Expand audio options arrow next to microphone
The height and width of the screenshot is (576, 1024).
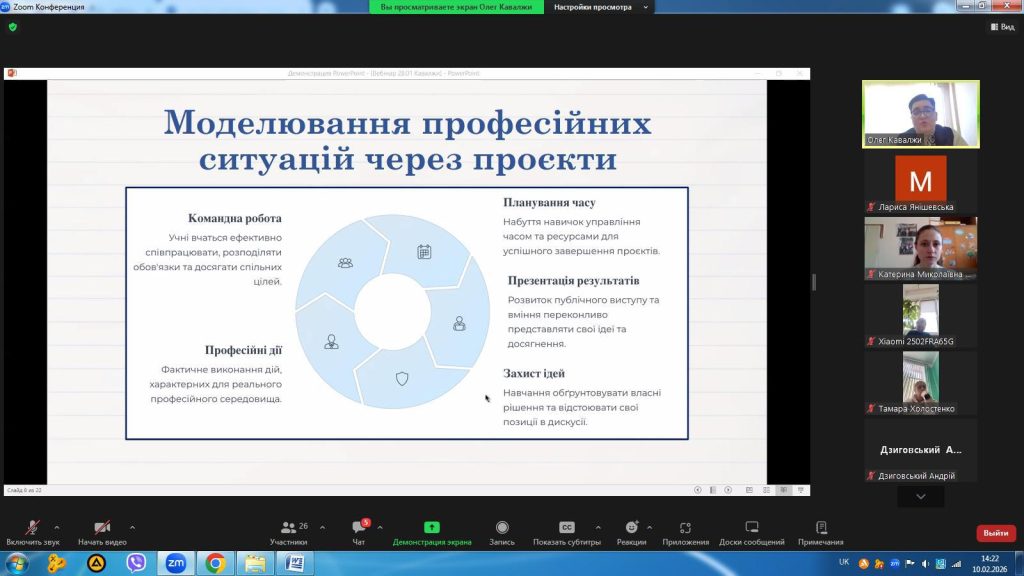click(56, 527)
